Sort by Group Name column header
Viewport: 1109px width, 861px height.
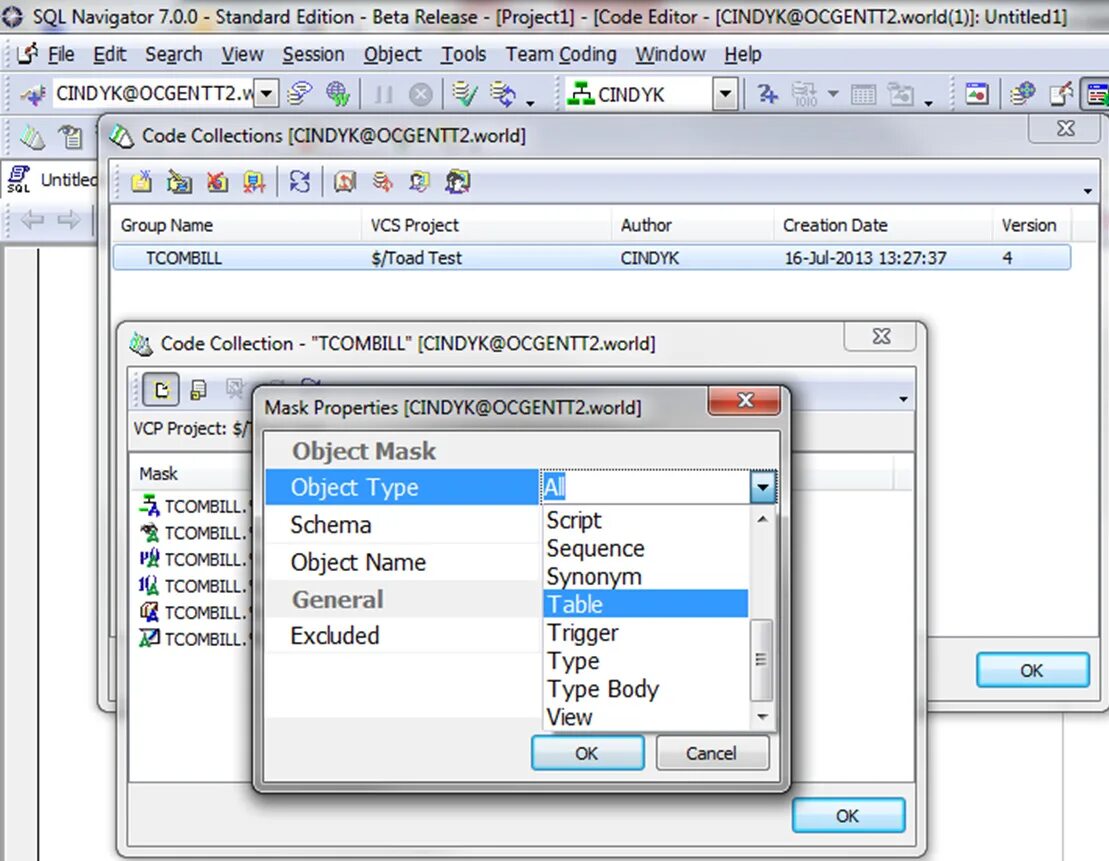click(237, 225)
